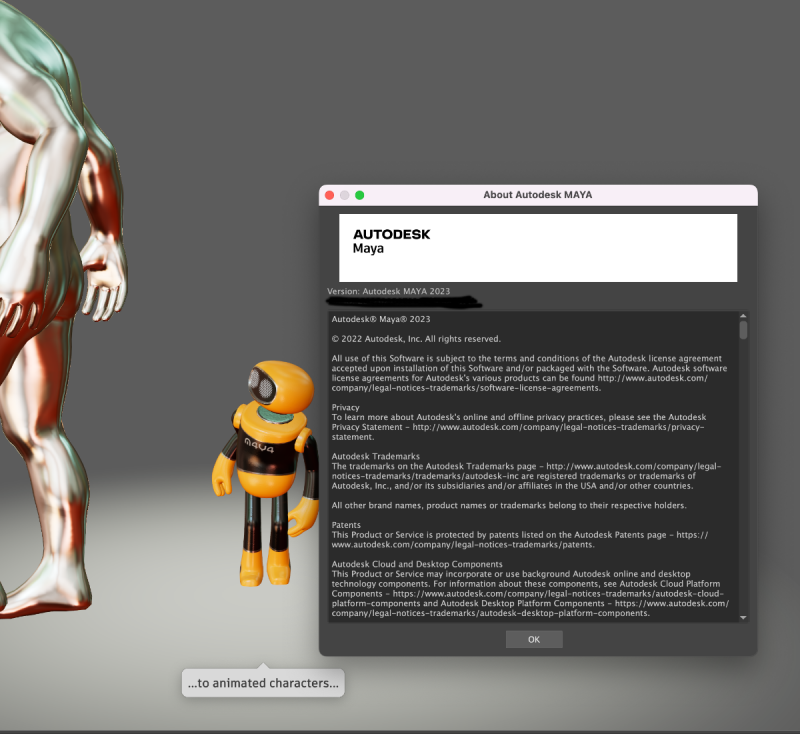Click the scroll up arrow in license text
800x734 pixels.
[743, 316]
